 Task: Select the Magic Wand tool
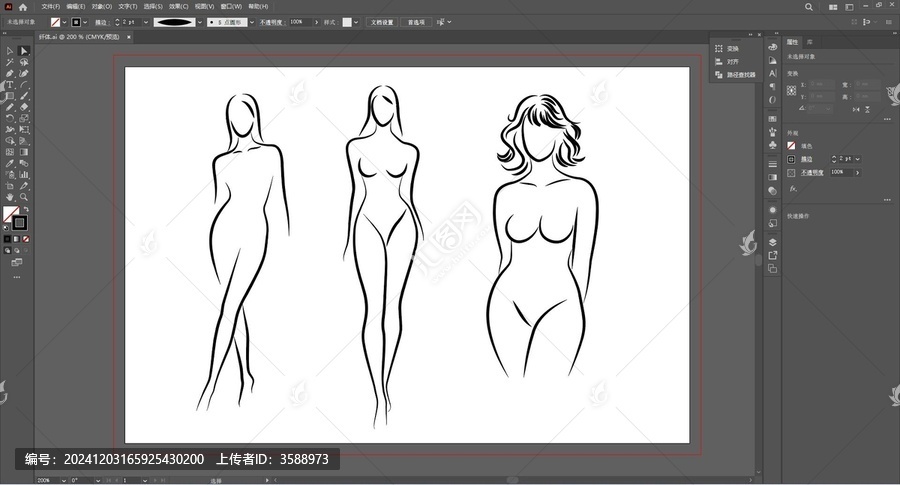pyautogui.click(x=10, y=62)
